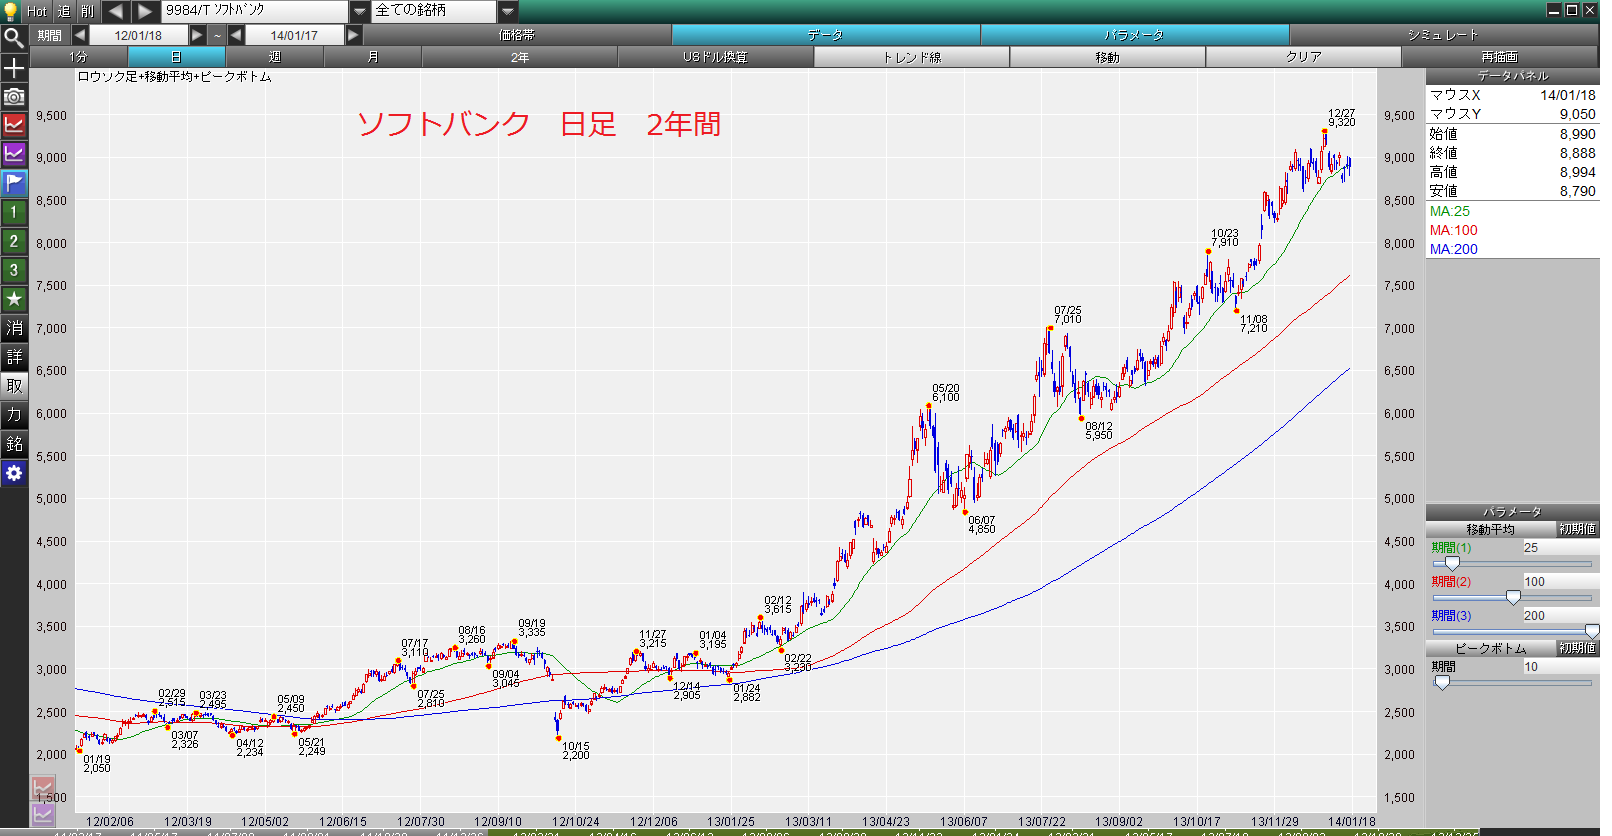Screen dimensions: 1612x836
Task: Select preset 2 green button
Action: coord(14,241)
